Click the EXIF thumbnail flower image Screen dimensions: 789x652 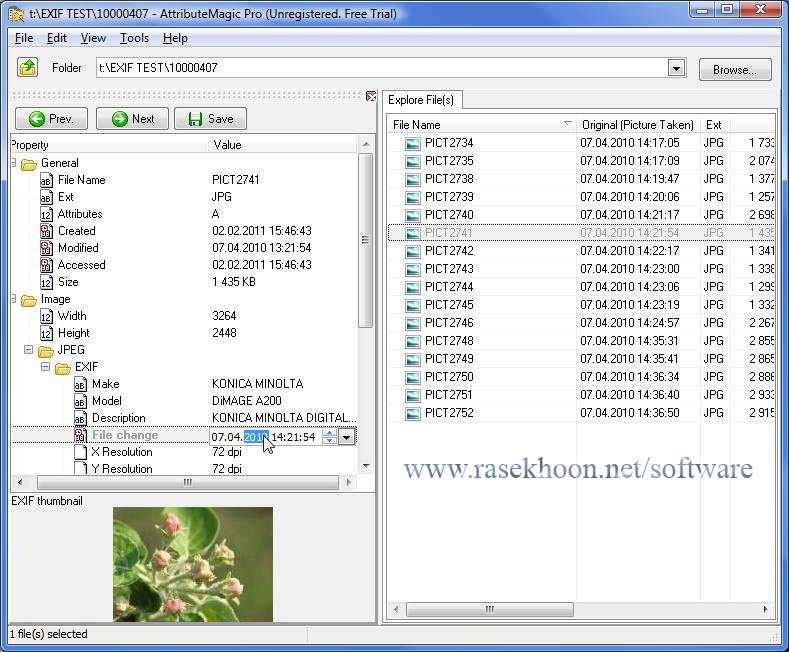pos(193,564)
